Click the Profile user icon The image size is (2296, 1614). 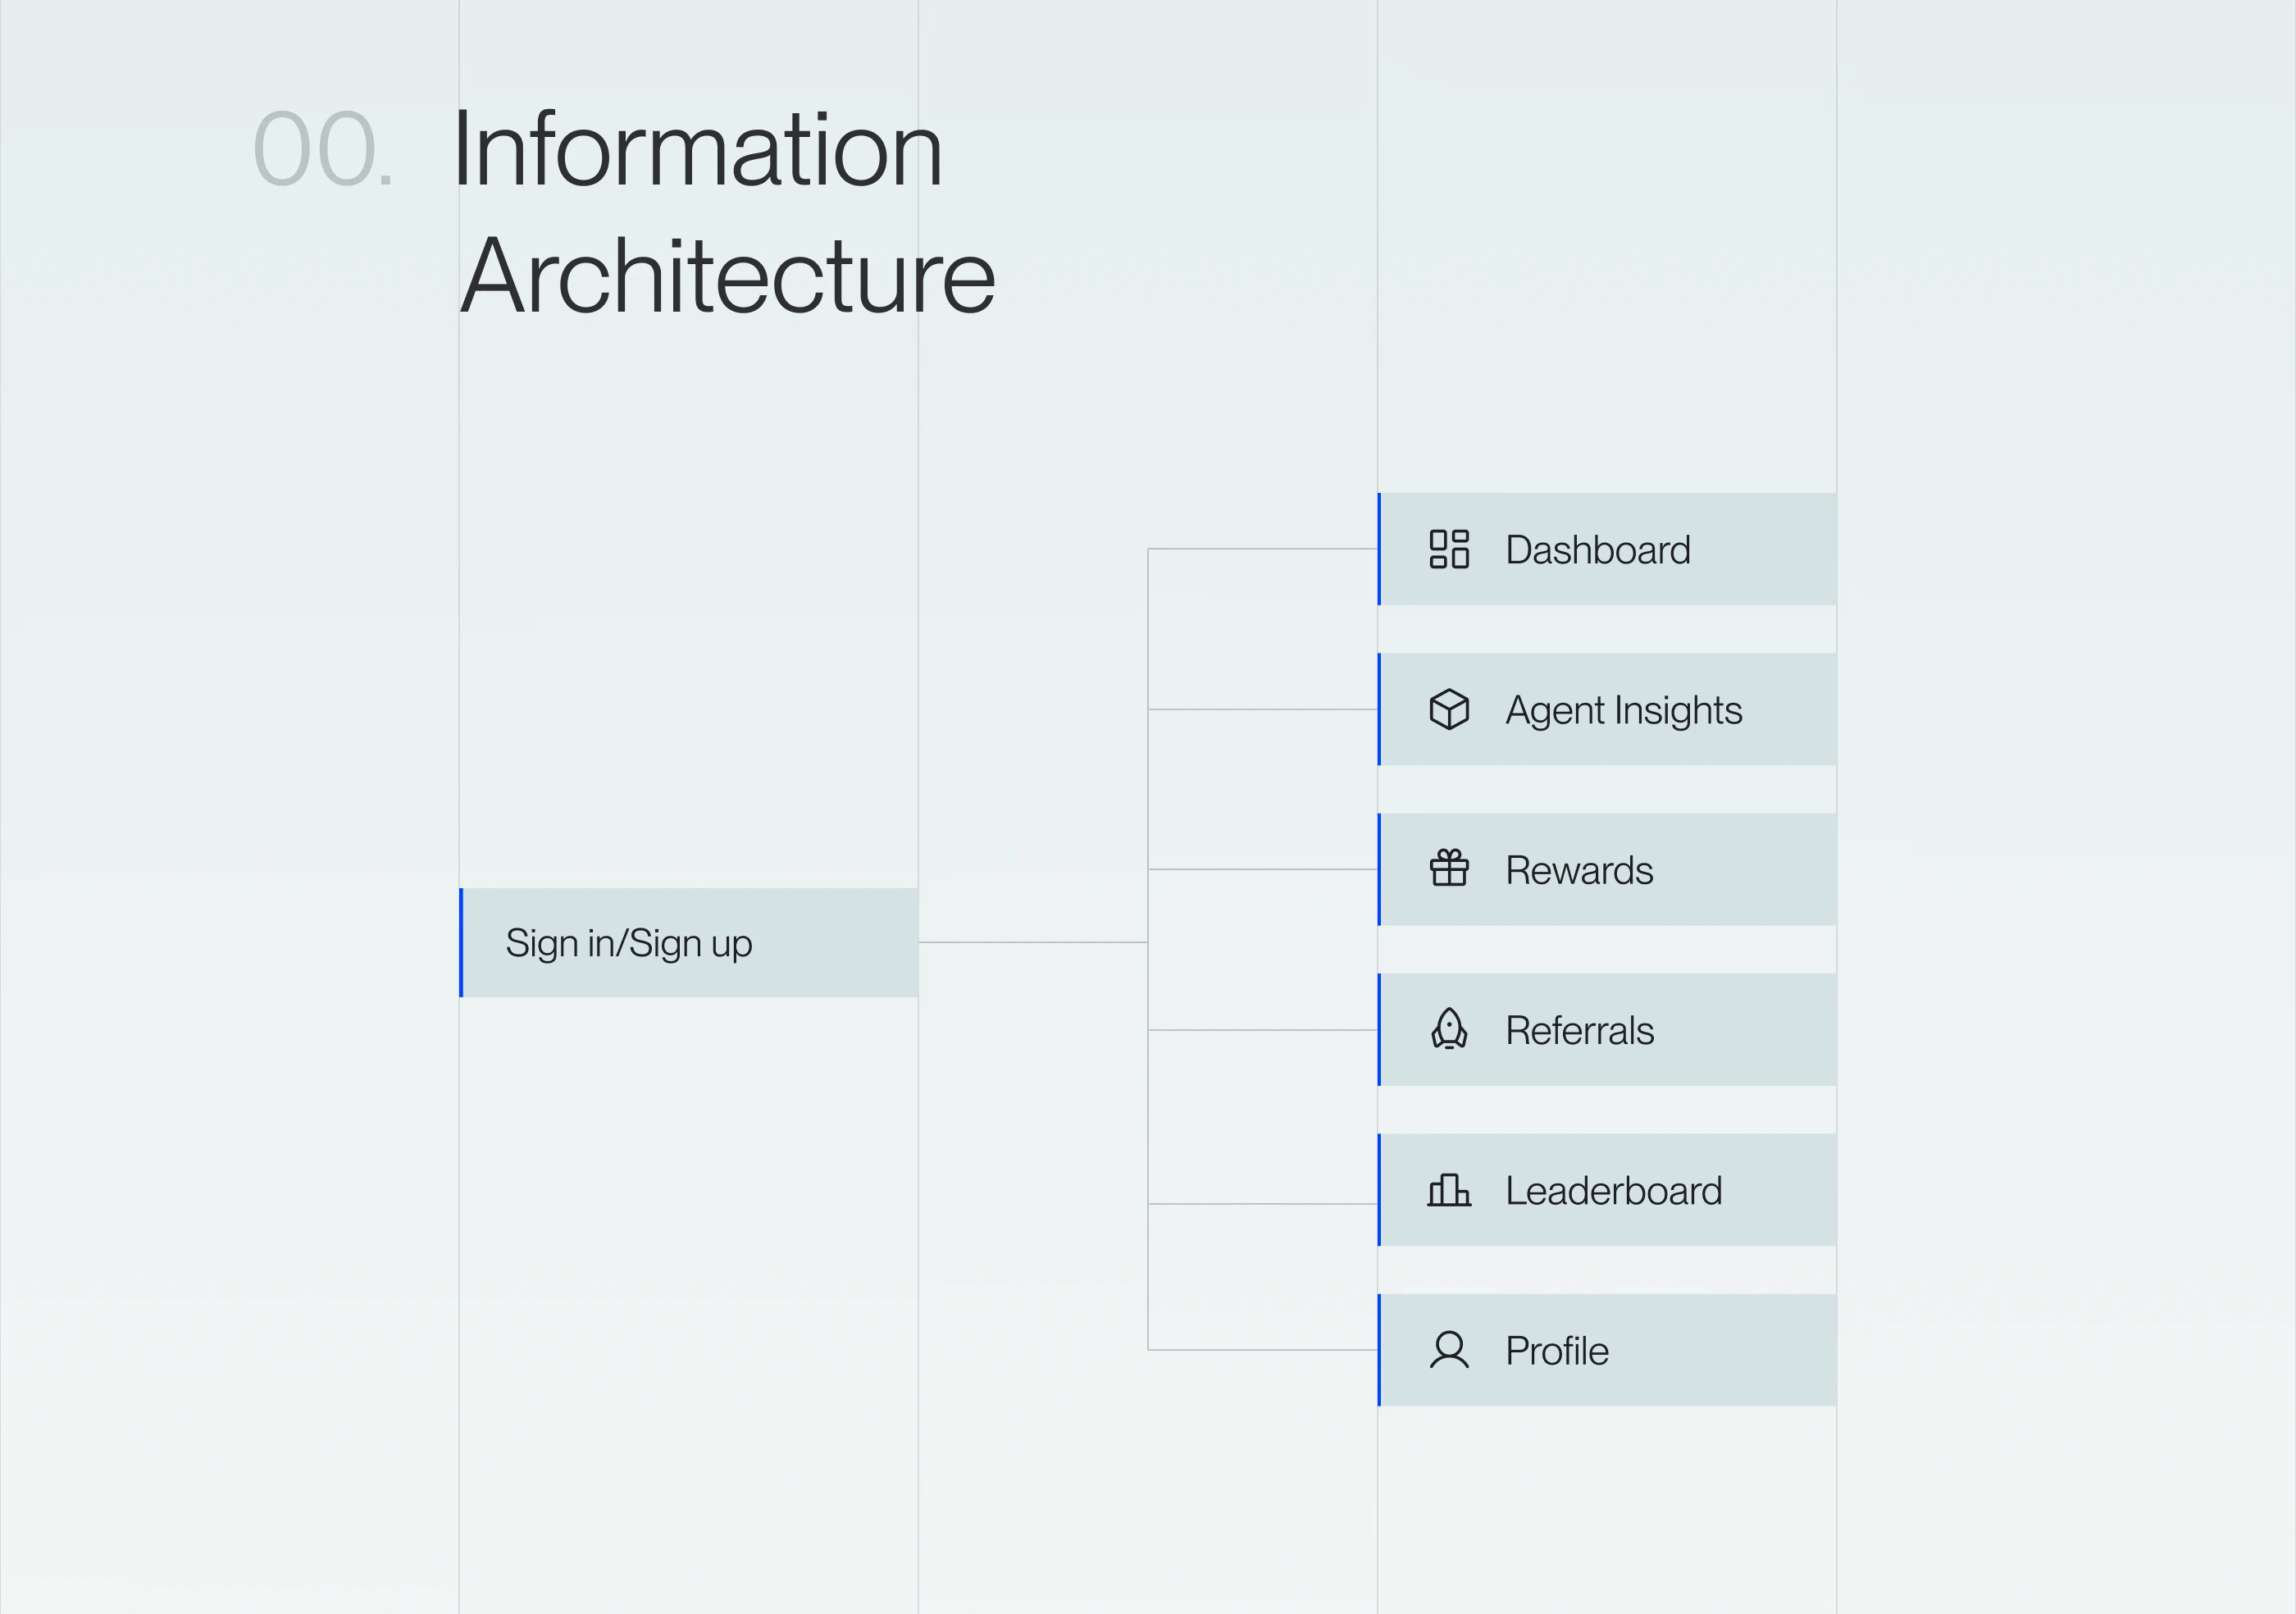(x=1448, y=1350)
